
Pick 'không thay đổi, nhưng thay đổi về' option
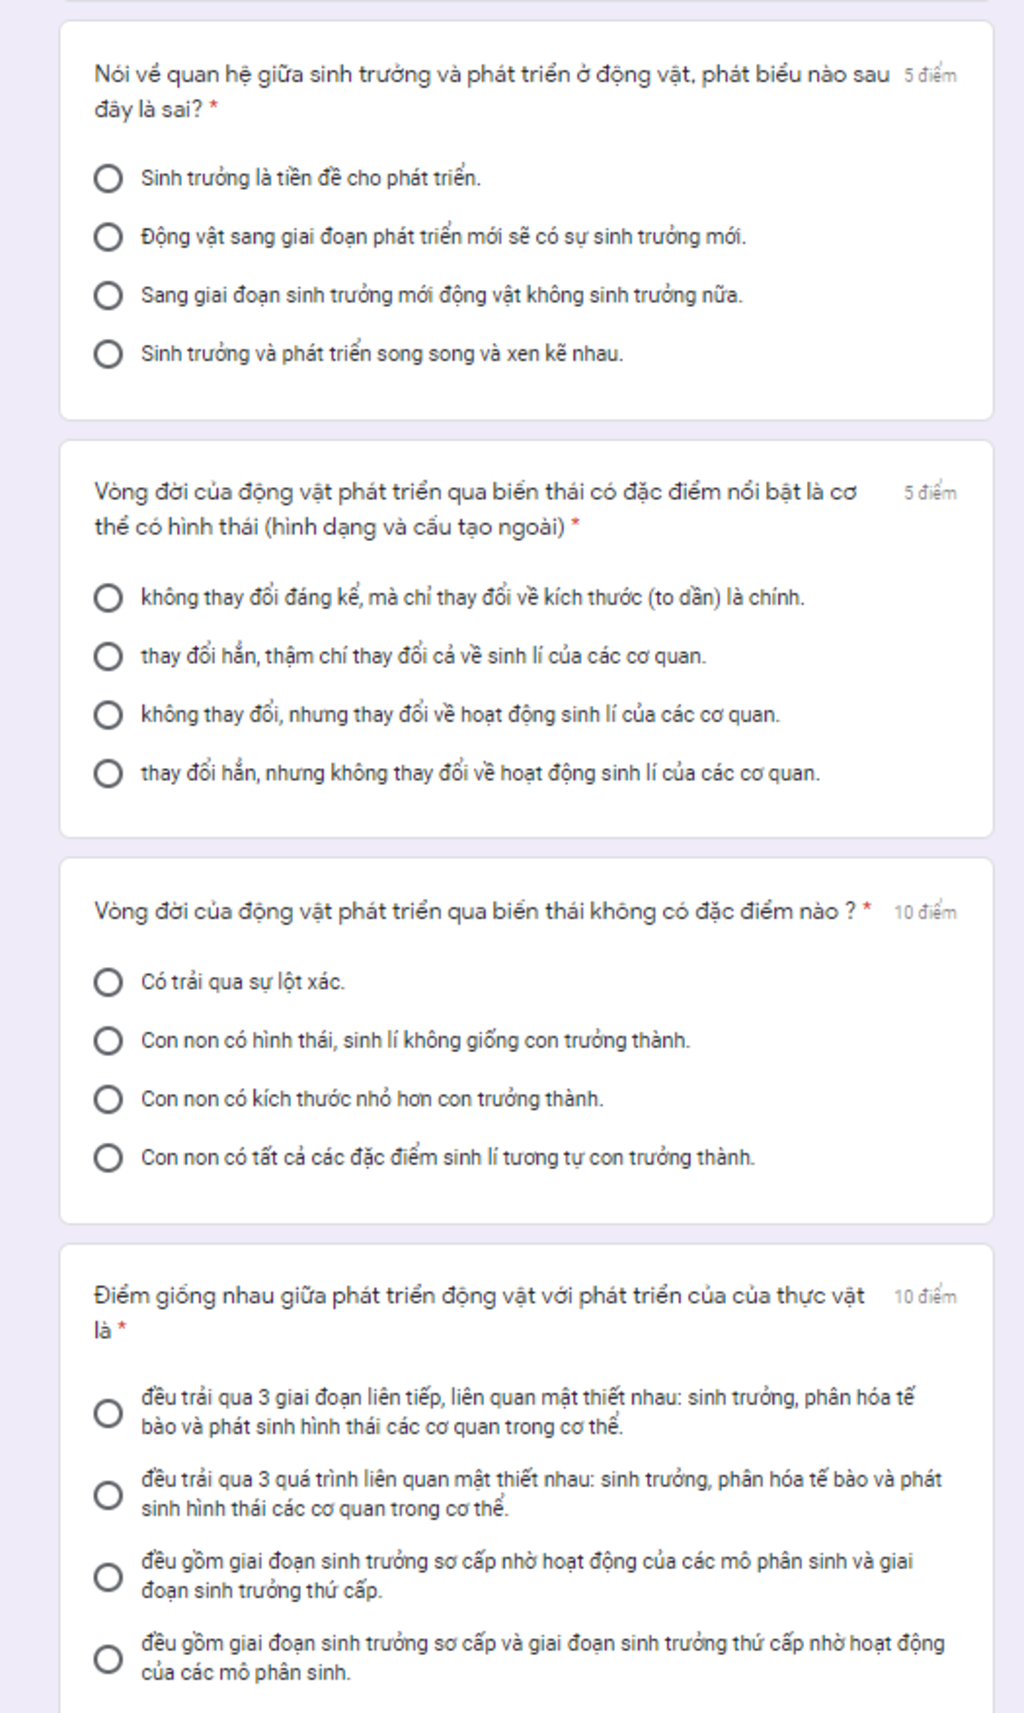[108, 715]
